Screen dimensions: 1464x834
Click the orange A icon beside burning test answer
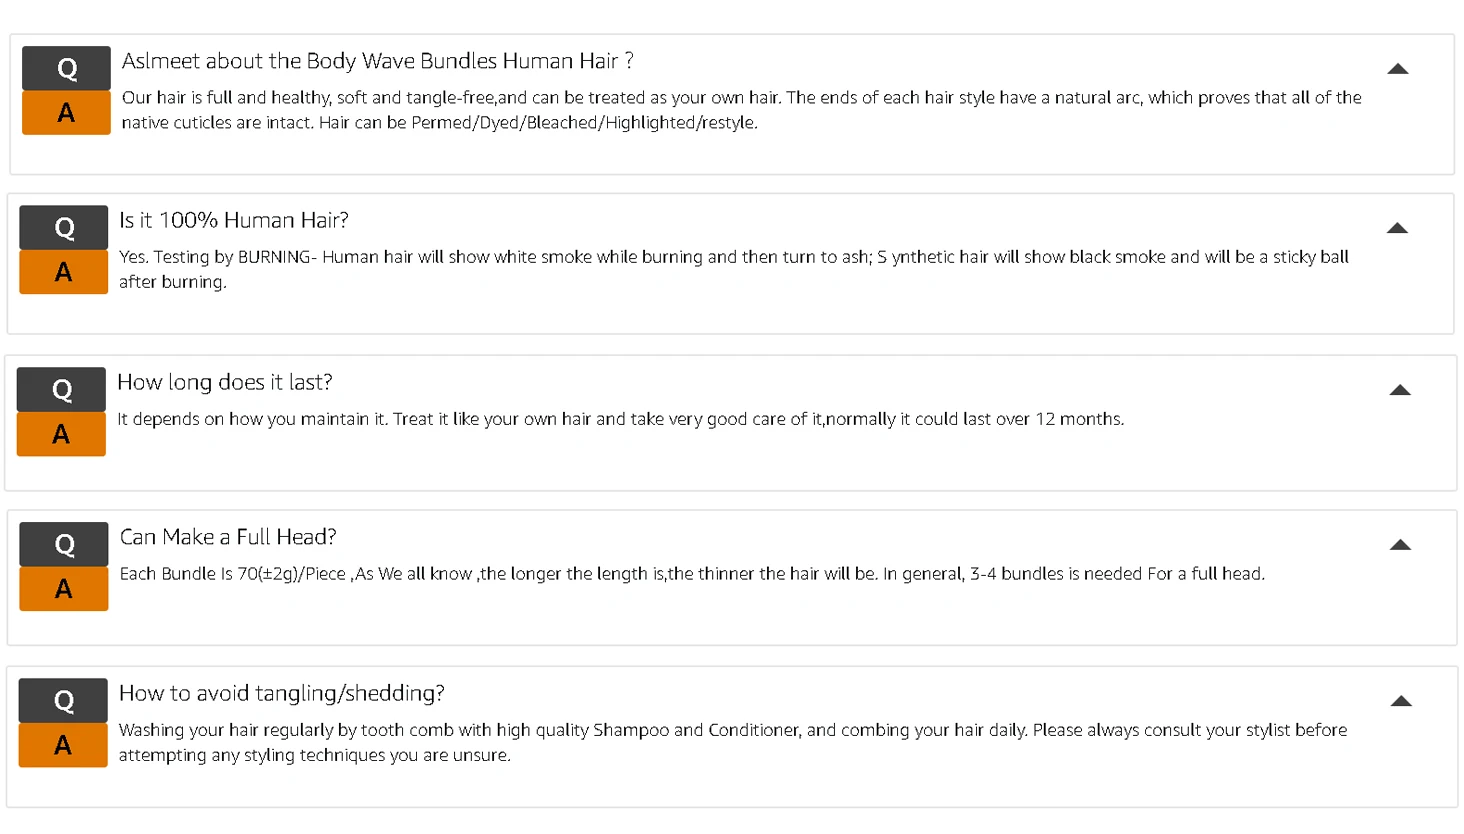coord(64,272)
